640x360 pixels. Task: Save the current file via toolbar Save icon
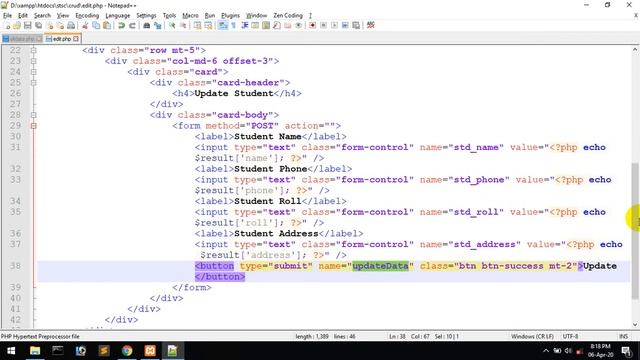tap(27, 25)
